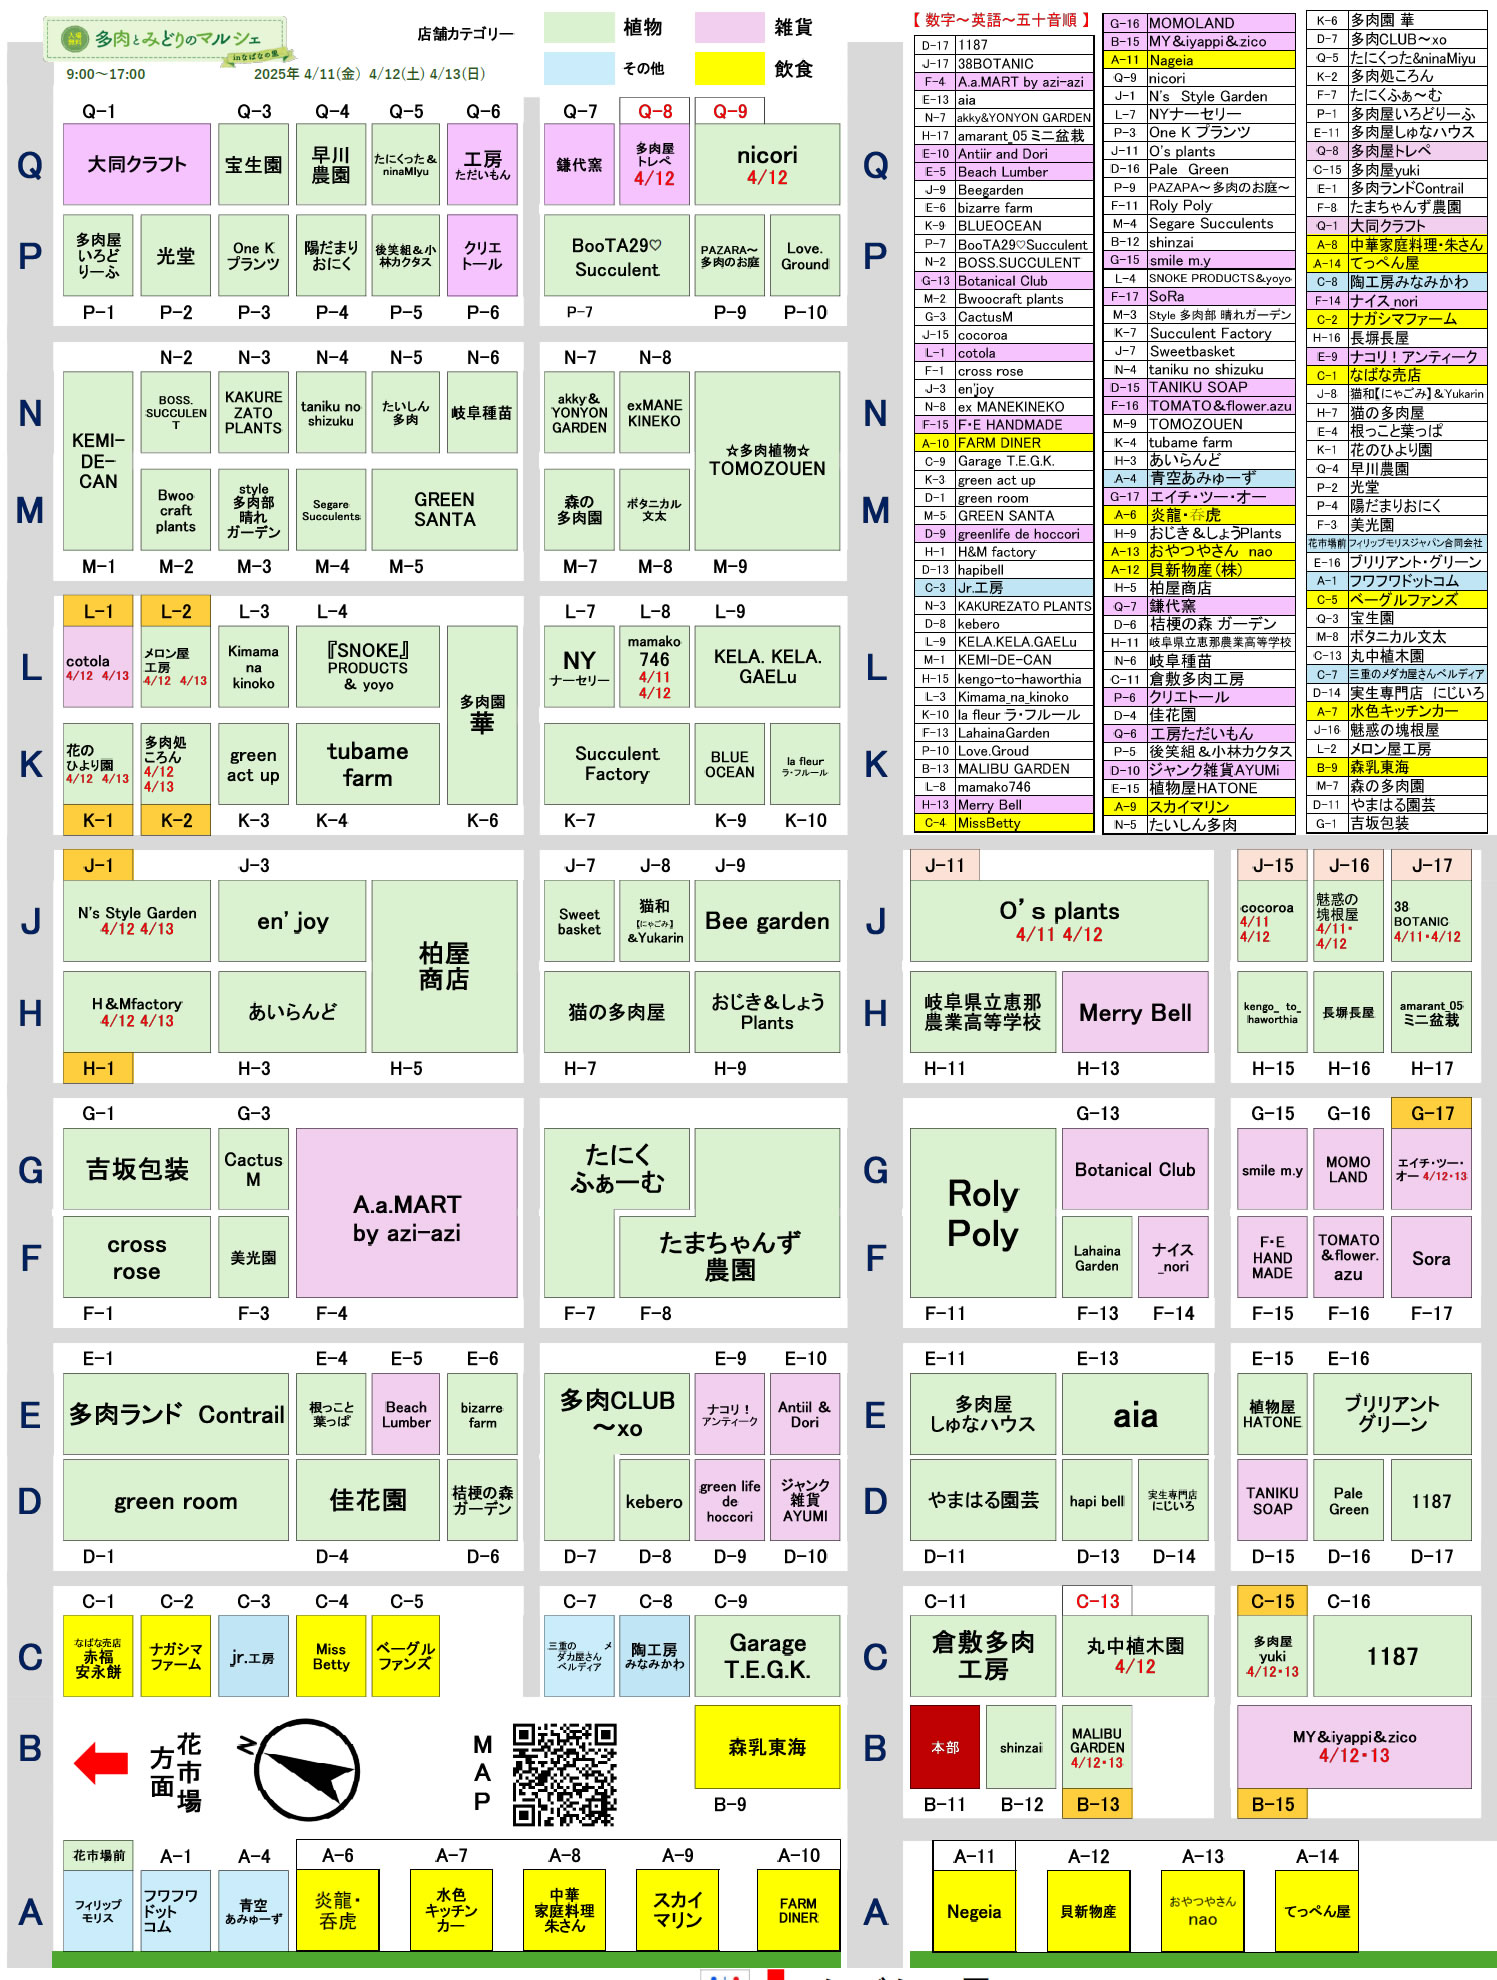Image resolution: width=1497 pixels, height=1980 pixels.
Task: Click the blue その他 legend swatch
Action: (x=579, y=69)
